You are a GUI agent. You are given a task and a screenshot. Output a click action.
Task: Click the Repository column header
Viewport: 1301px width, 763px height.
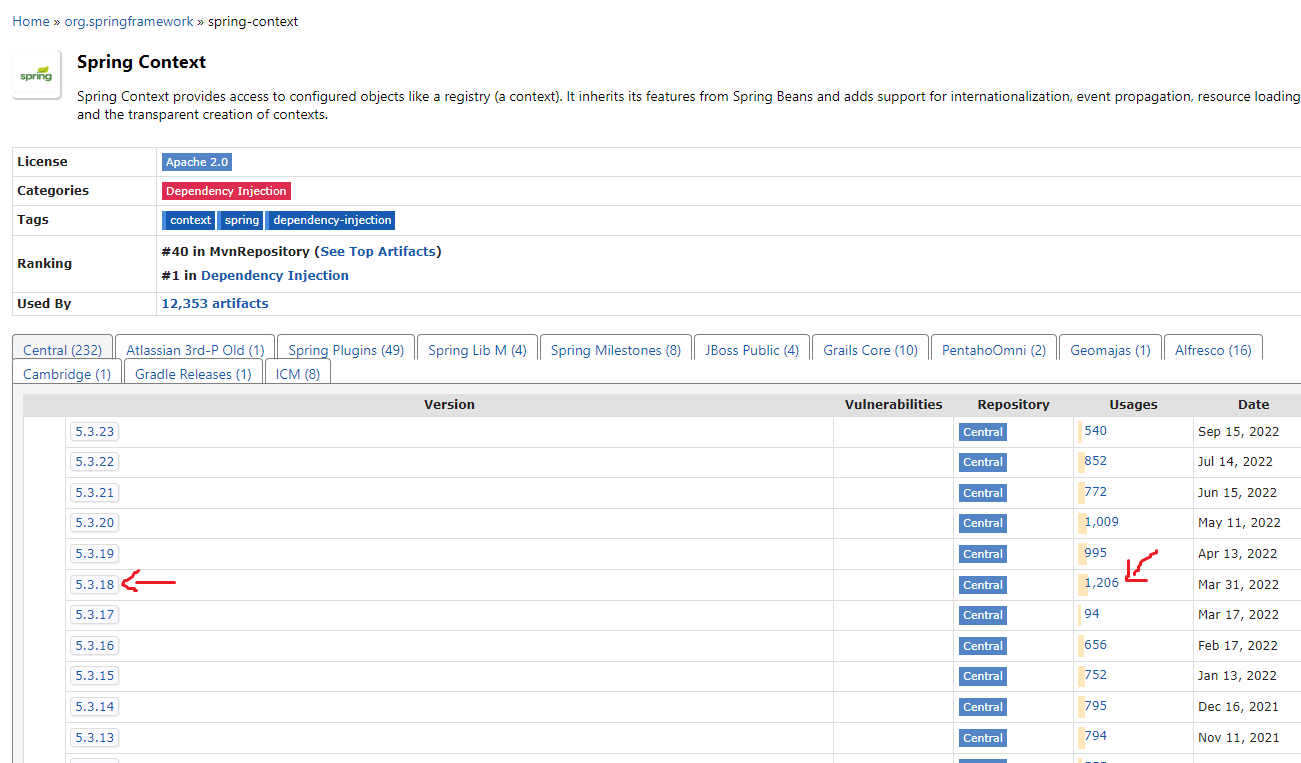[x=1013, y=405]
